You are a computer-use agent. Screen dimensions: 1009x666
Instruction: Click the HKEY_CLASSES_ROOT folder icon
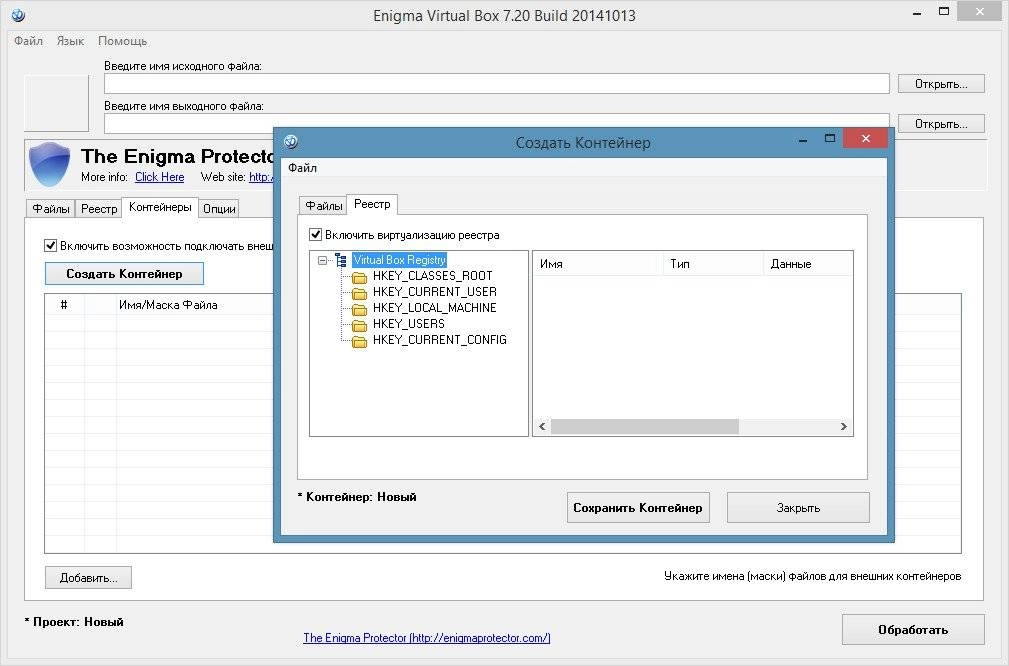pyautogui.click(x=359, y=277)
